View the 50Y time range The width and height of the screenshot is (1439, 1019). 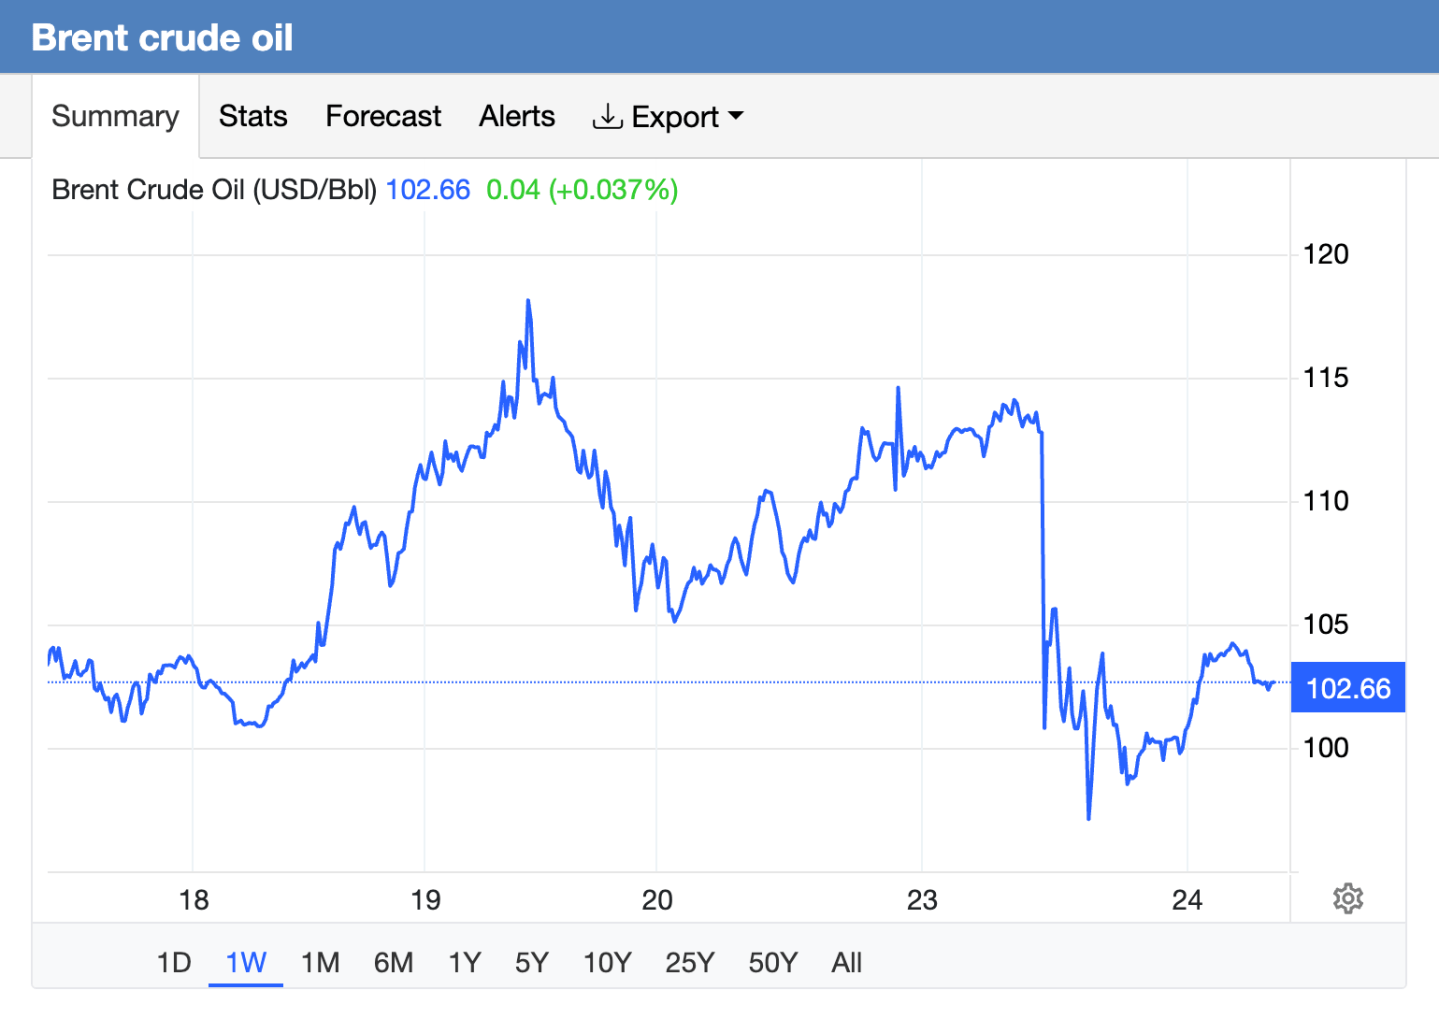click(773, 962)
